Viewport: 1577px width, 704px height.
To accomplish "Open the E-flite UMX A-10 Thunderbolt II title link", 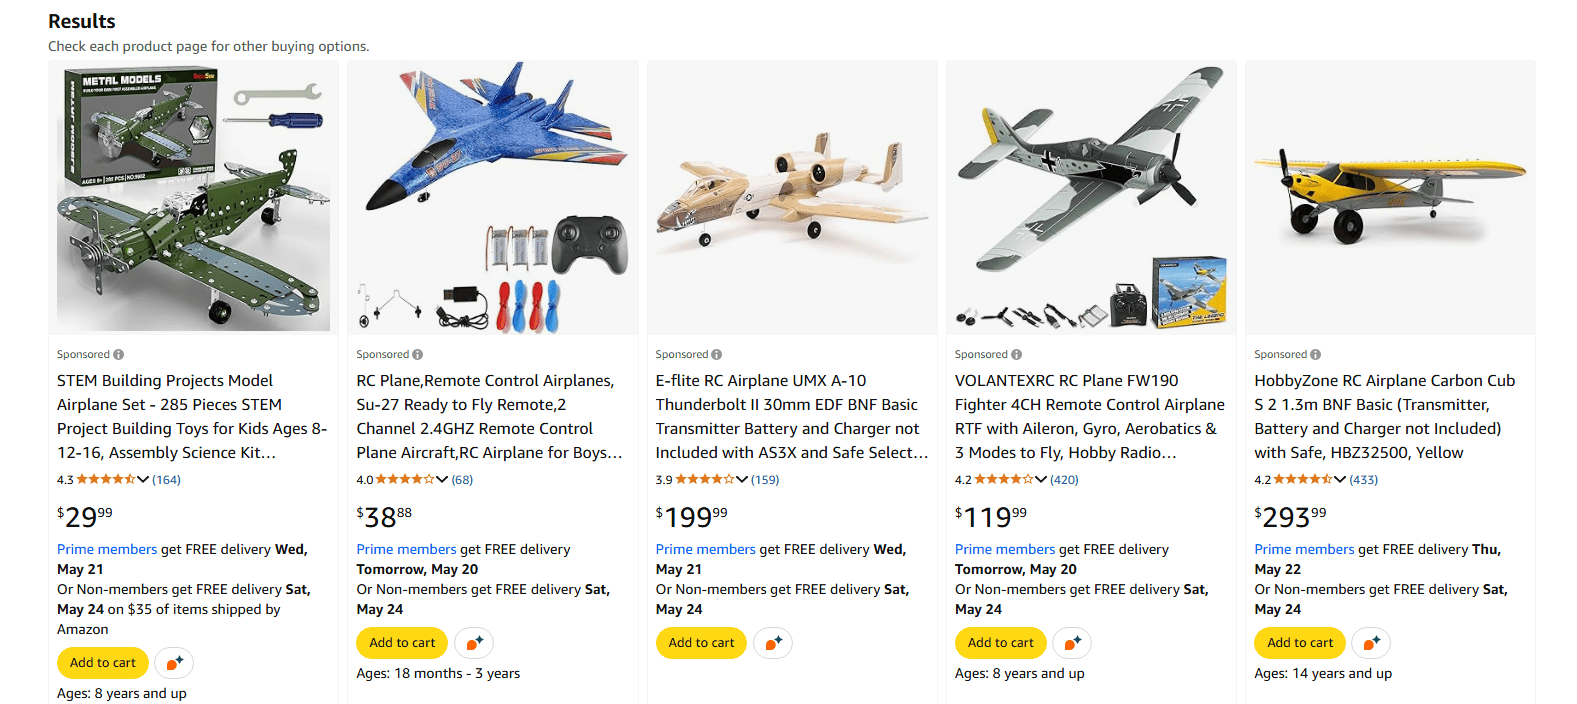I will (x=790, y=416).
